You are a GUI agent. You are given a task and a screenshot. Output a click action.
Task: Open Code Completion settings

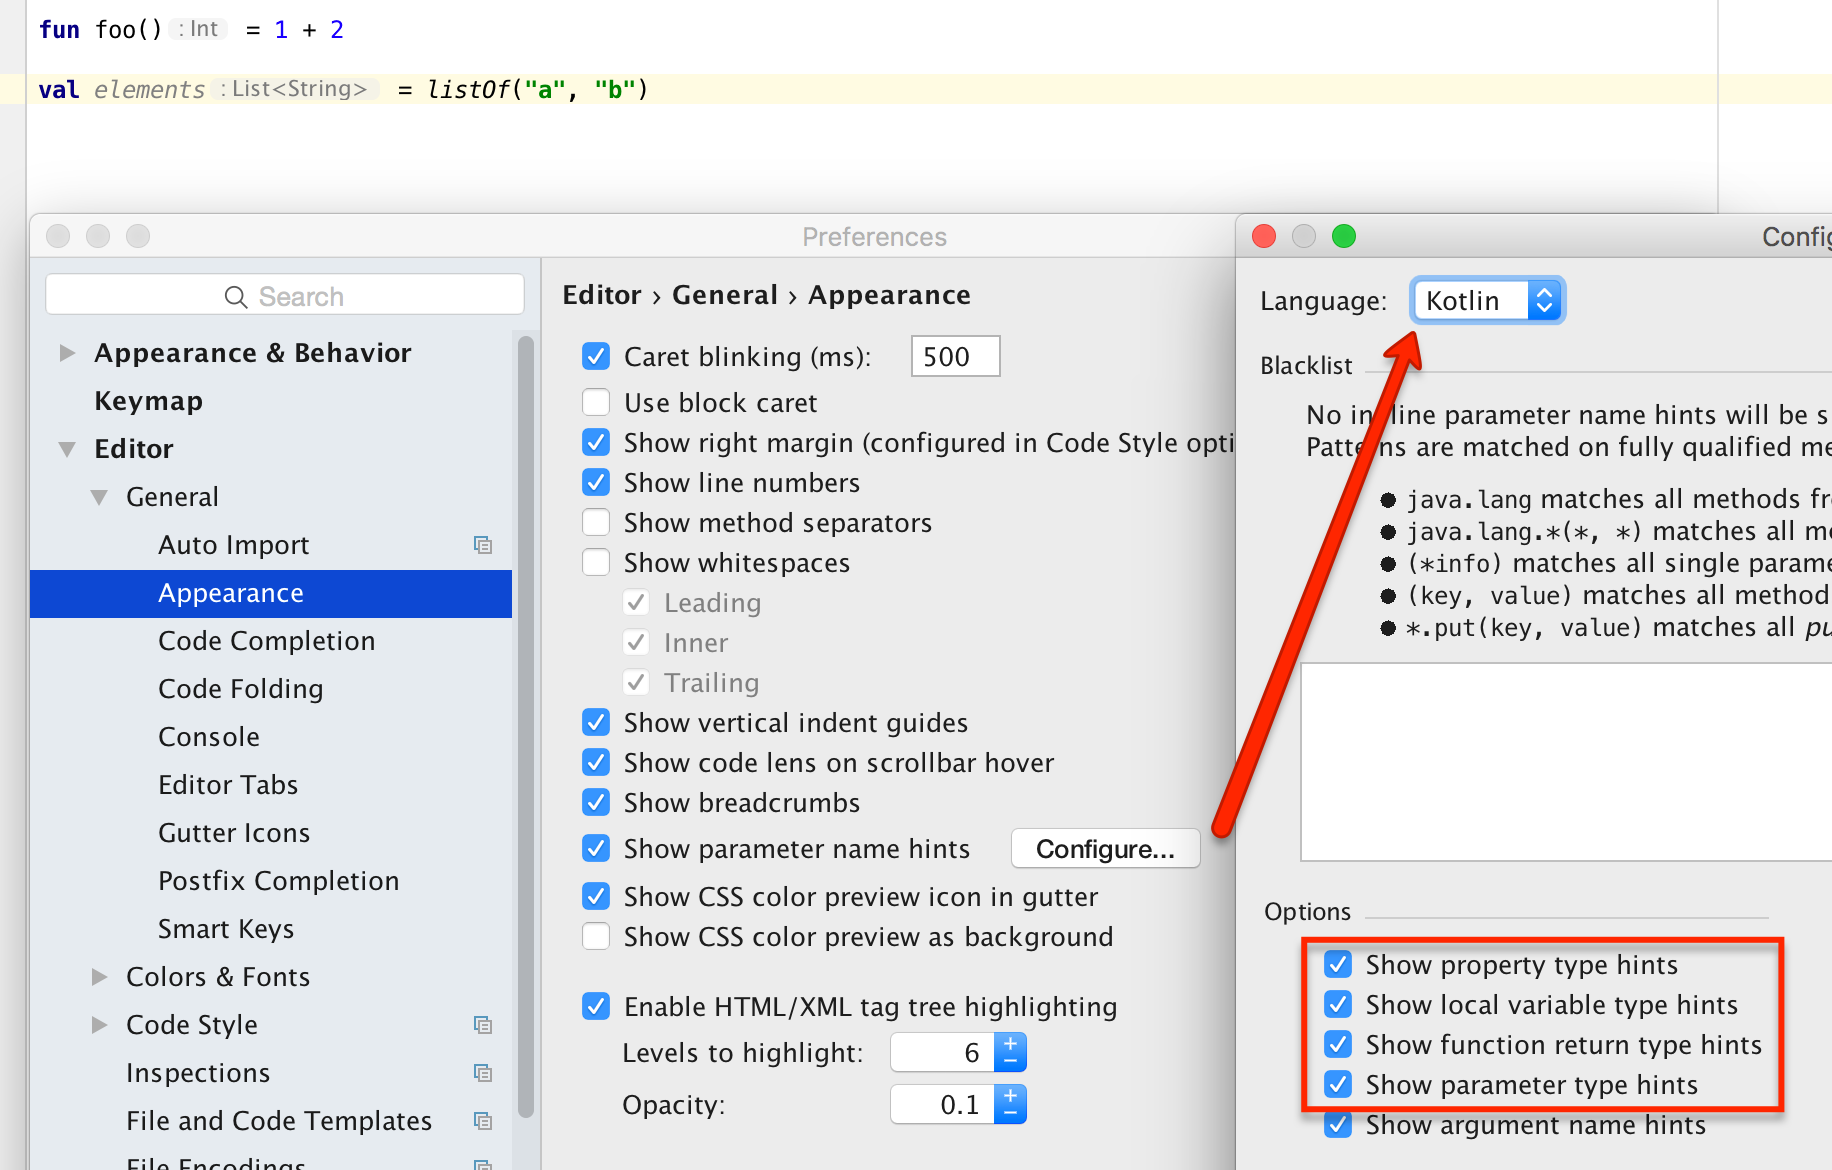pos(267,641)
